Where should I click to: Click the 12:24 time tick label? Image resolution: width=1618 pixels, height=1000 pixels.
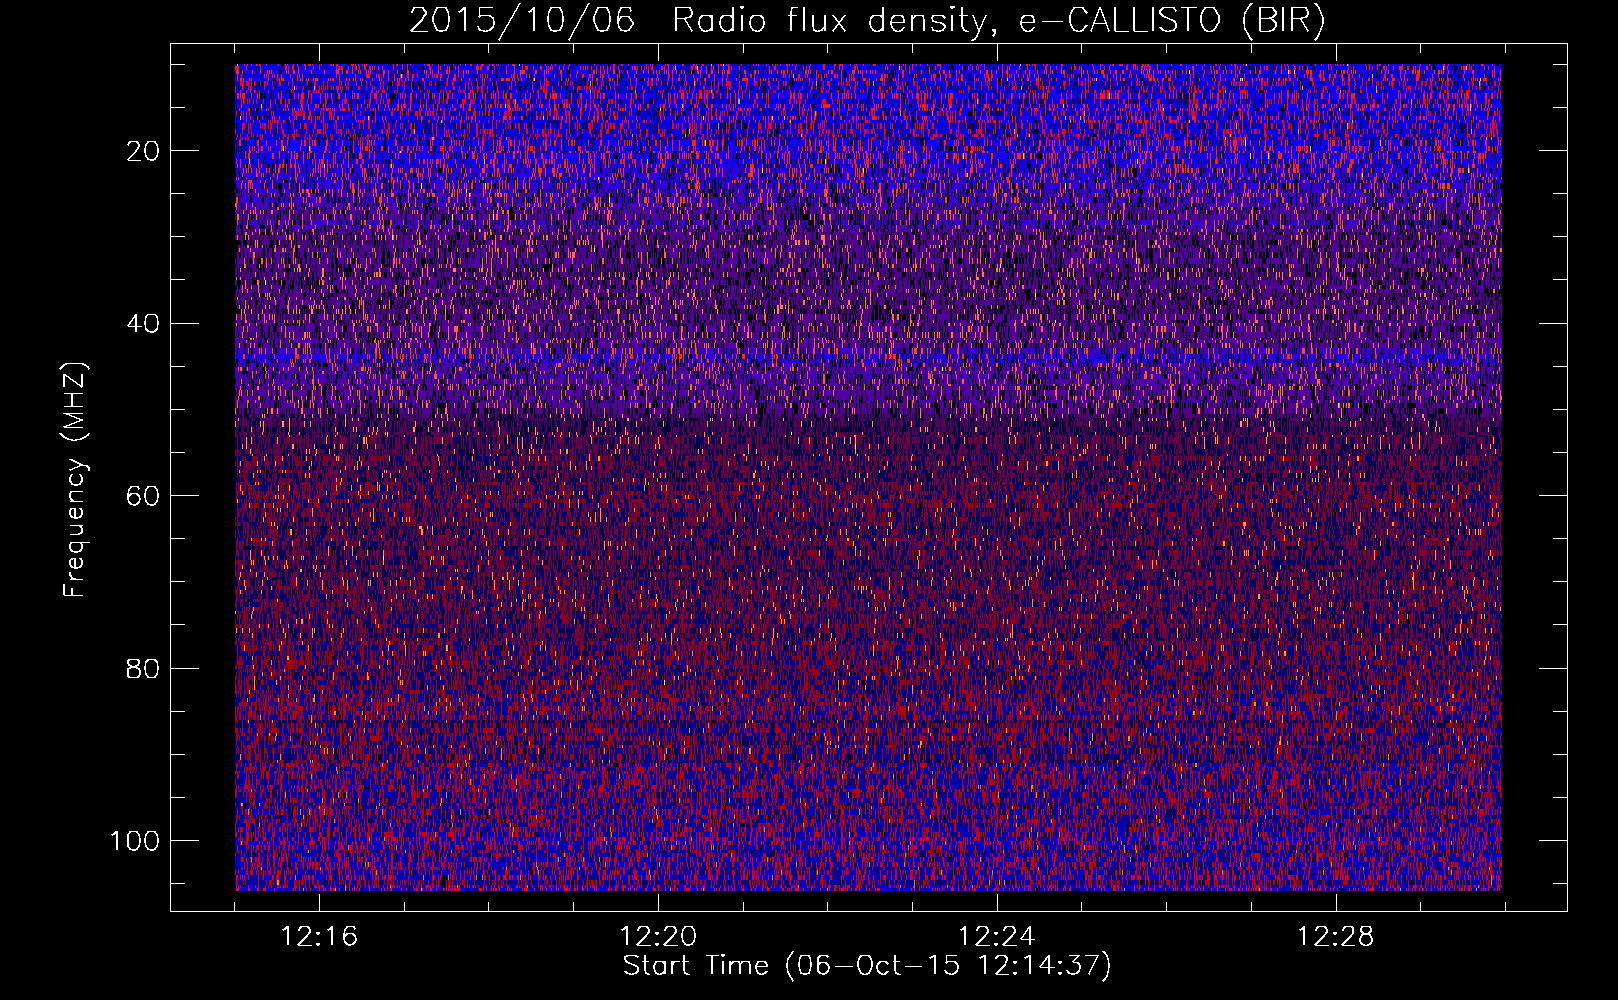pos(997,937)
